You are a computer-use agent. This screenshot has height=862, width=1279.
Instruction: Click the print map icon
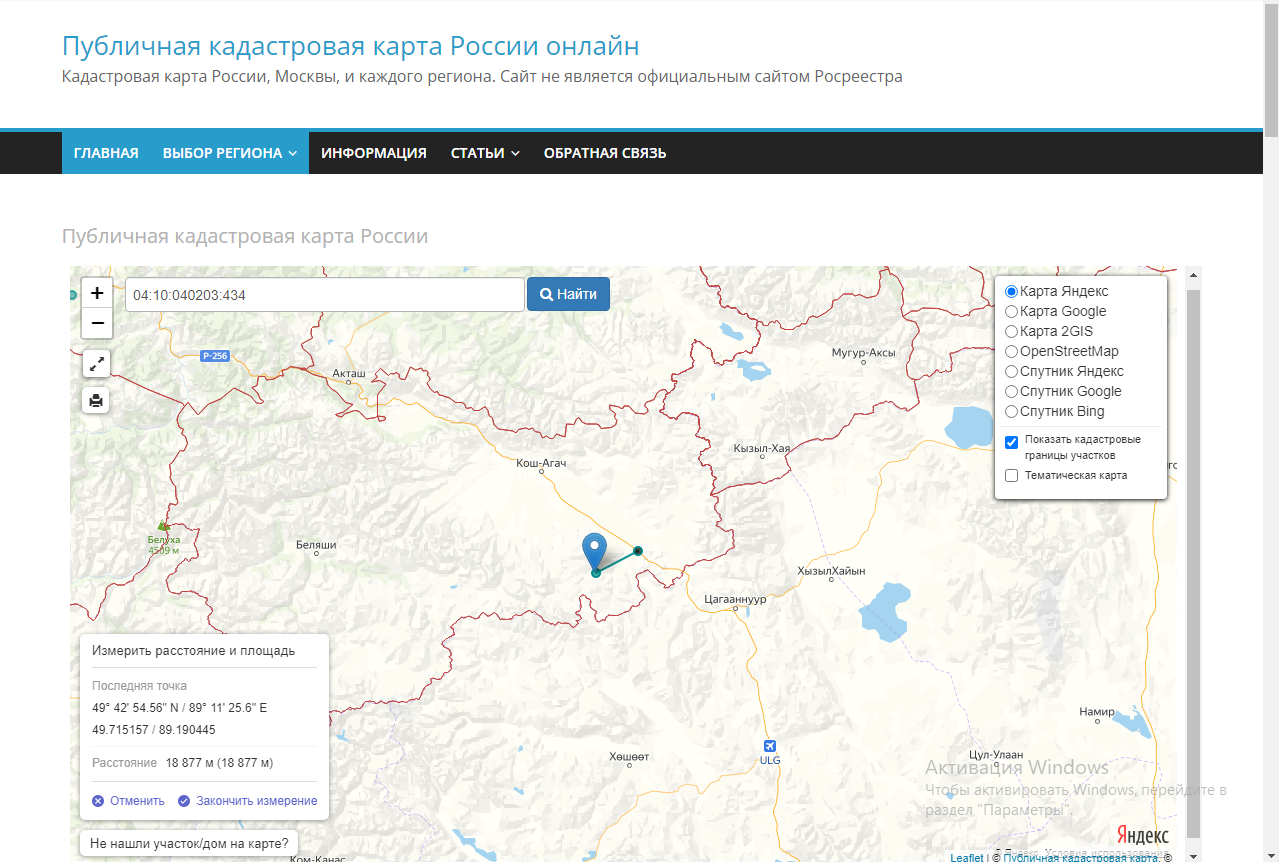coord(96,400)
